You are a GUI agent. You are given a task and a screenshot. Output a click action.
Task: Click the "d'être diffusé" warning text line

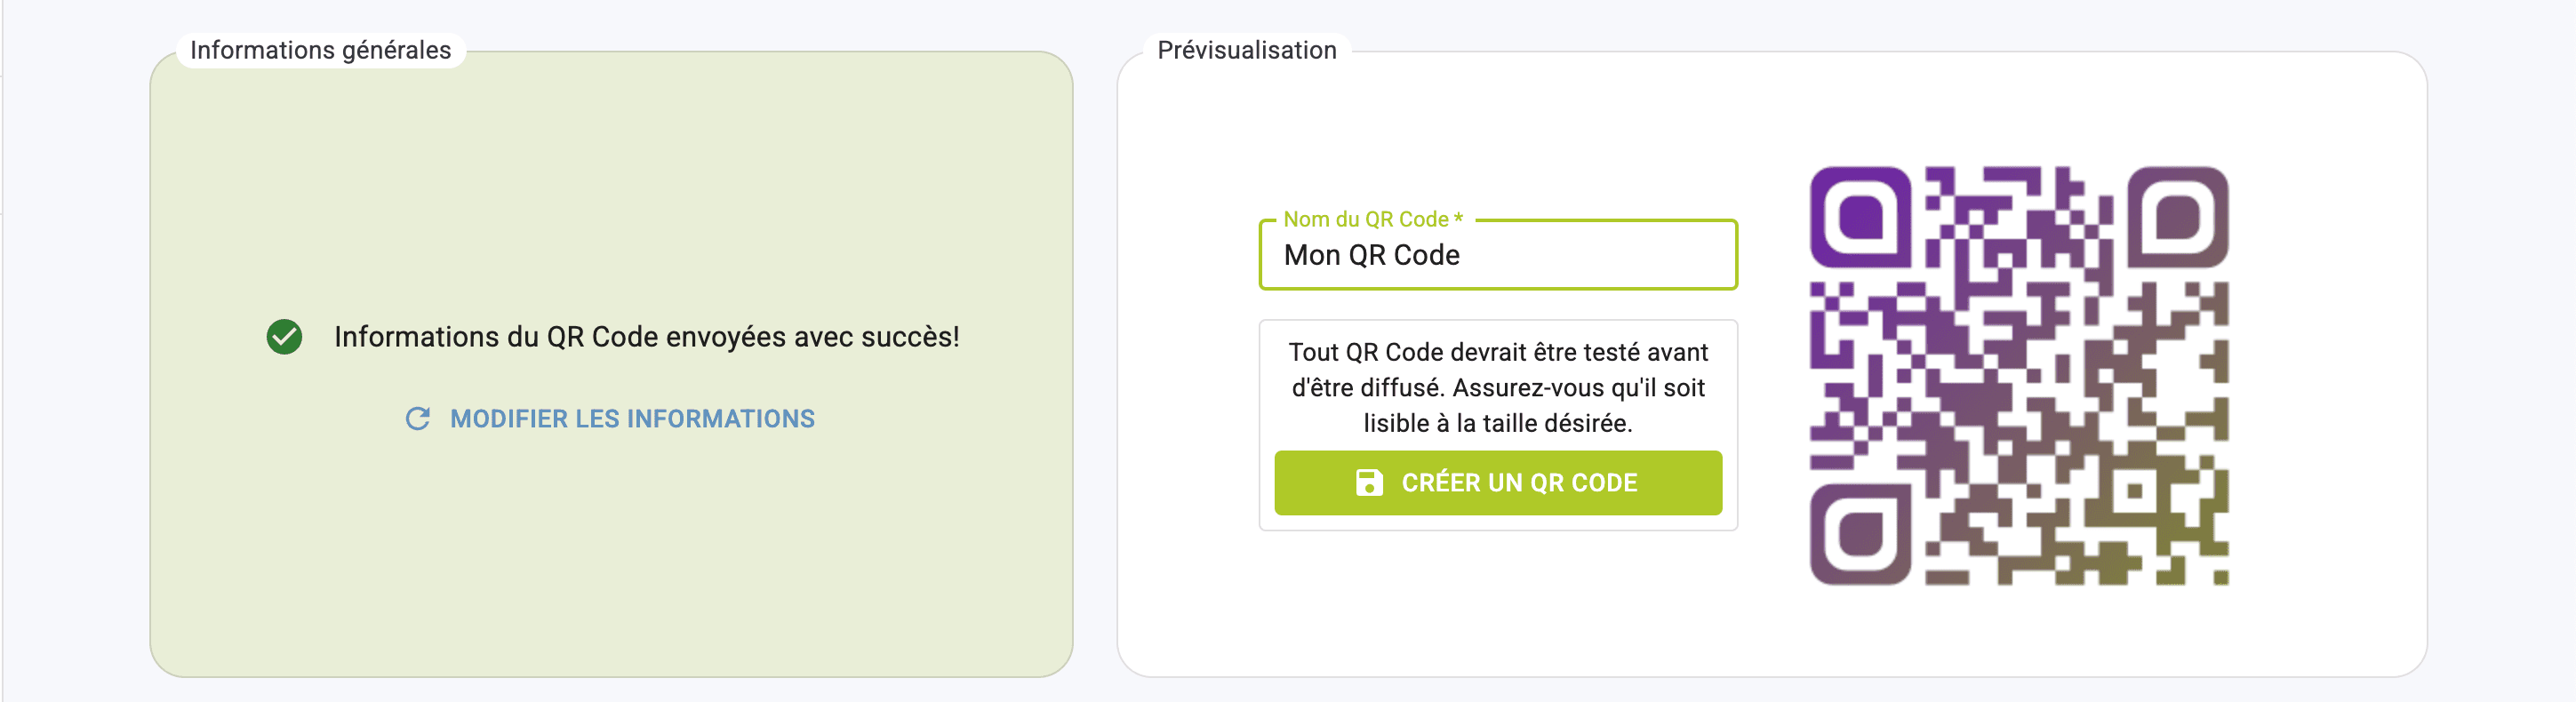(1497, 388)
